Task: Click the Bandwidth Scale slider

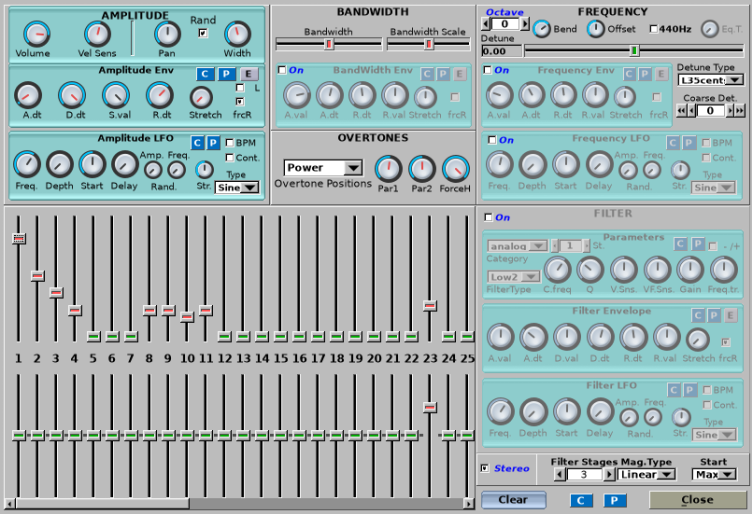Action: pyautogui.click(x=428, y=44)
